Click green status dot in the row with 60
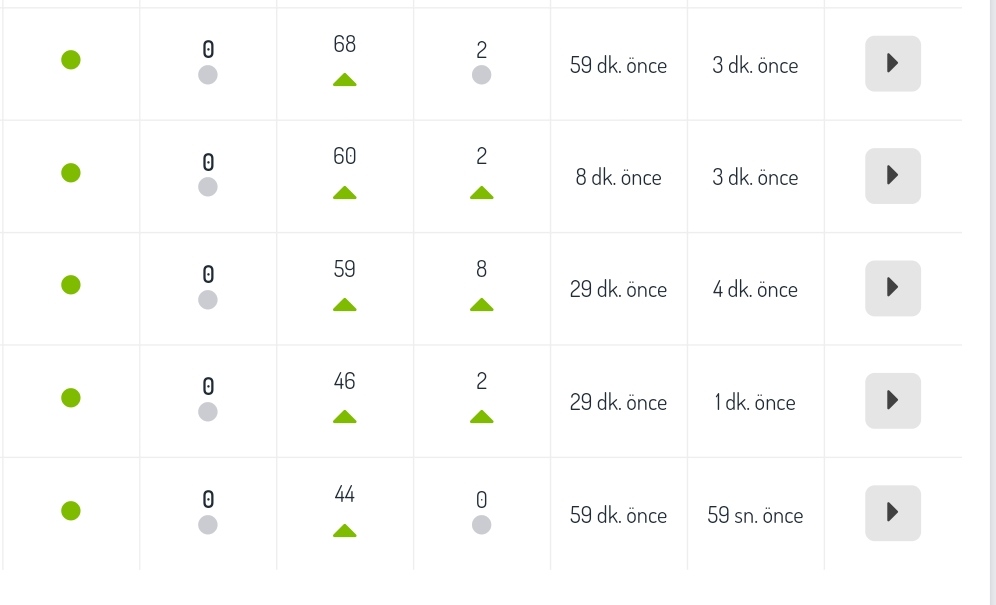 71,172
